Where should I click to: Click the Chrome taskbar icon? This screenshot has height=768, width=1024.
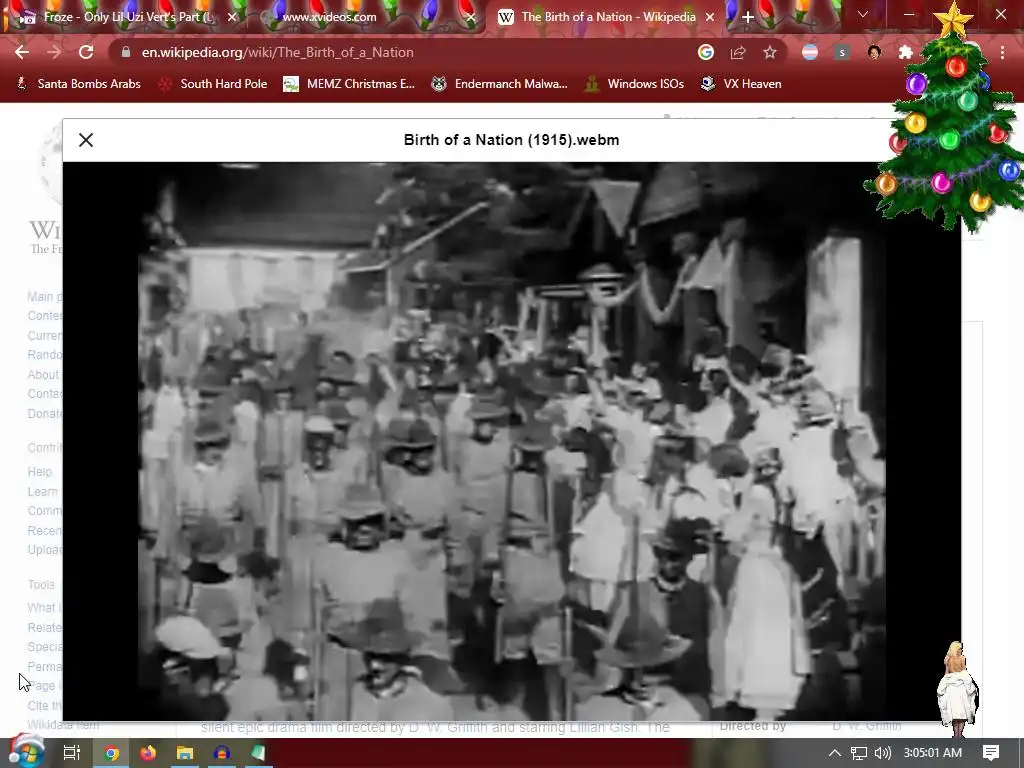coord(111,753)
